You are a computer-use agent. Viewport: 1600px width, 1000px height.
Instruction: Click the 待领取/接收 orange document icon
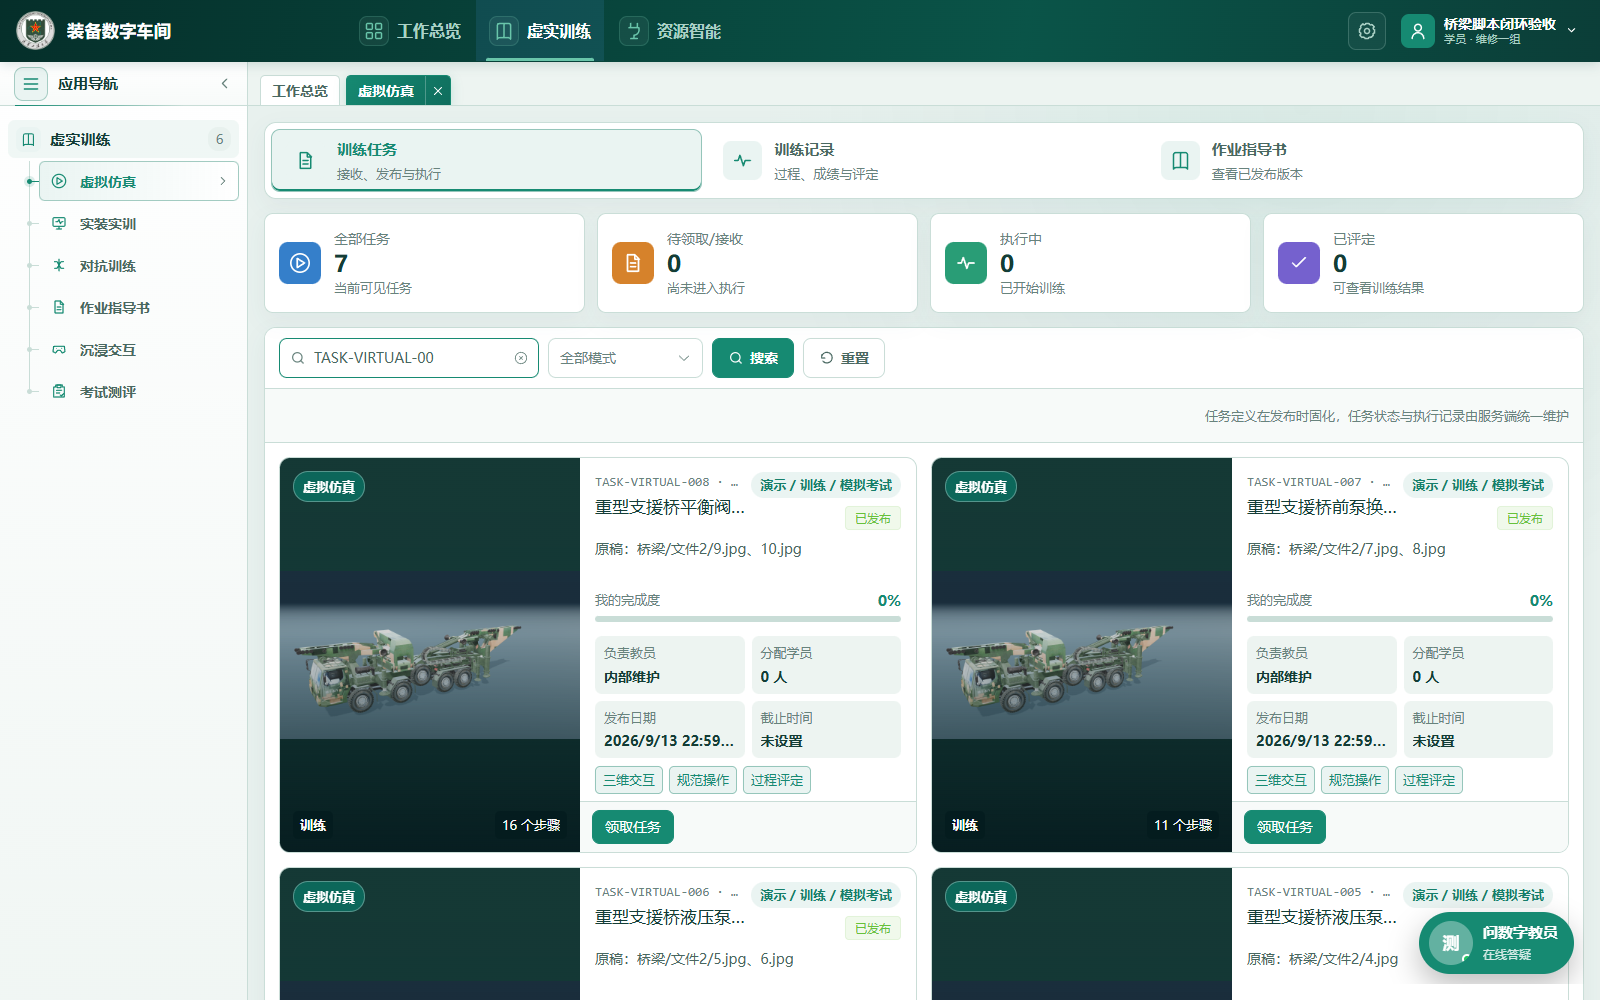click(x=633, y=263)
